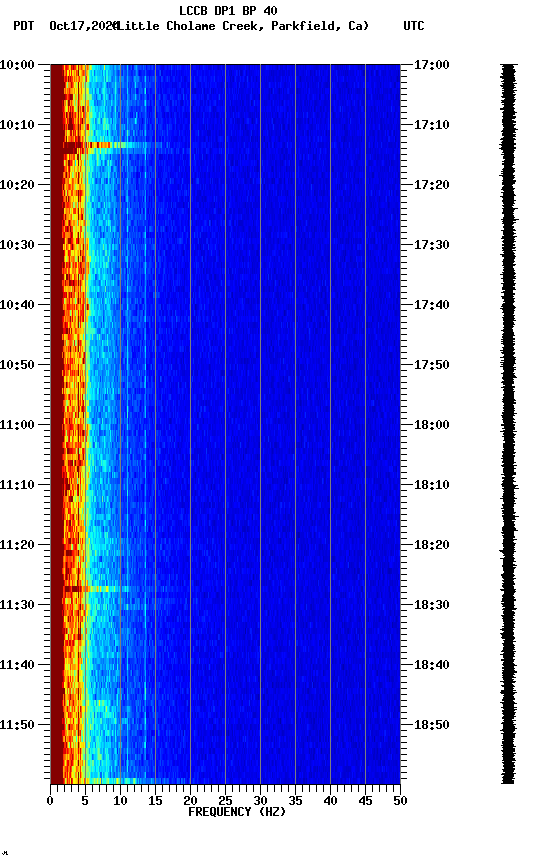Click the 'FREQUENCY (HZ)' axis title
Image resolution: width=552 pixels, height=864 pixels.
click(237, 813)
